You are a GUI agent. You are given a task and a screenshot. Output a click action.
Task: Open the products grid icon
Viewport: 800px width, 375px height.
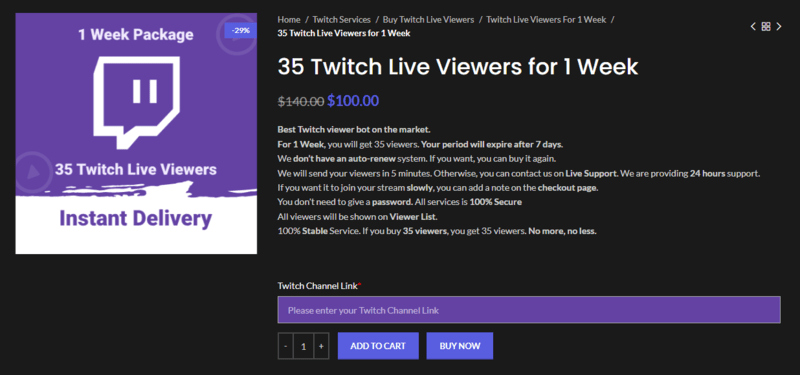tap(766, 27)
